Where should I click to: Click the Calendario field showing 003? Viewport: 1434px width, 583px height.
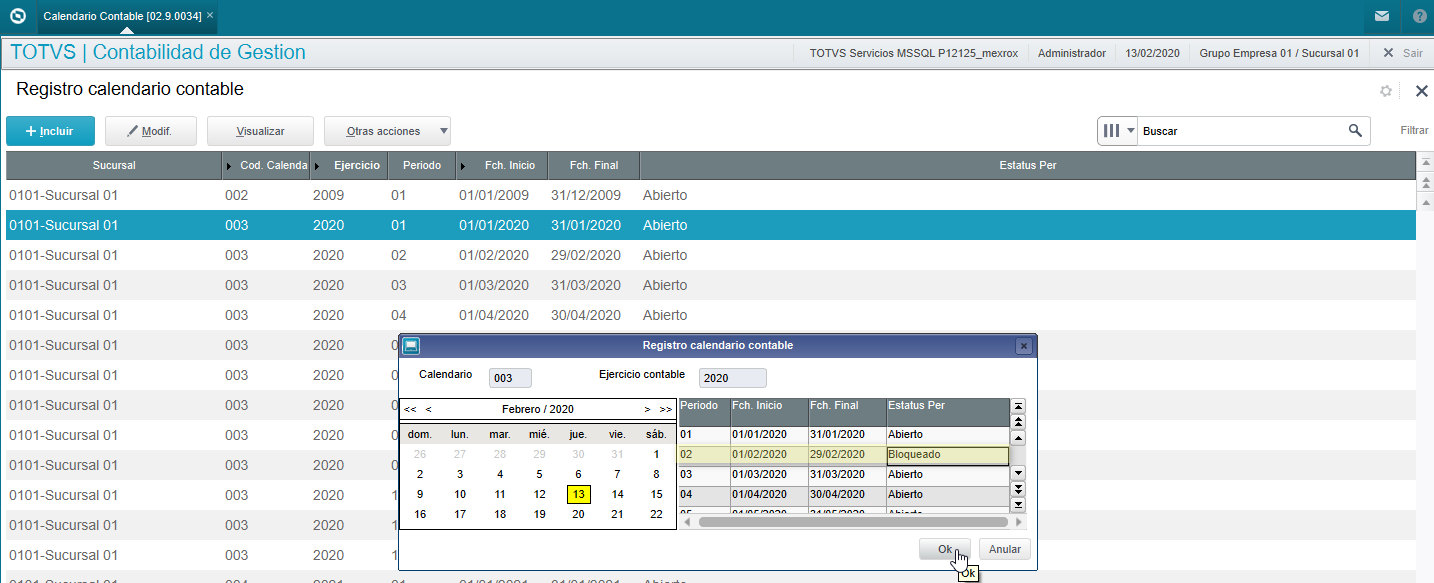(x=510, y=378)
